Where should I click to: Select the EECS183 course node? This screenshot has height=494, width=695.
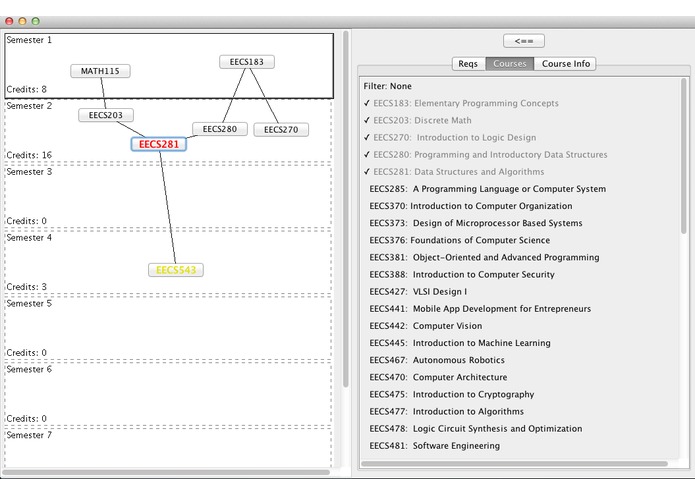247,62
